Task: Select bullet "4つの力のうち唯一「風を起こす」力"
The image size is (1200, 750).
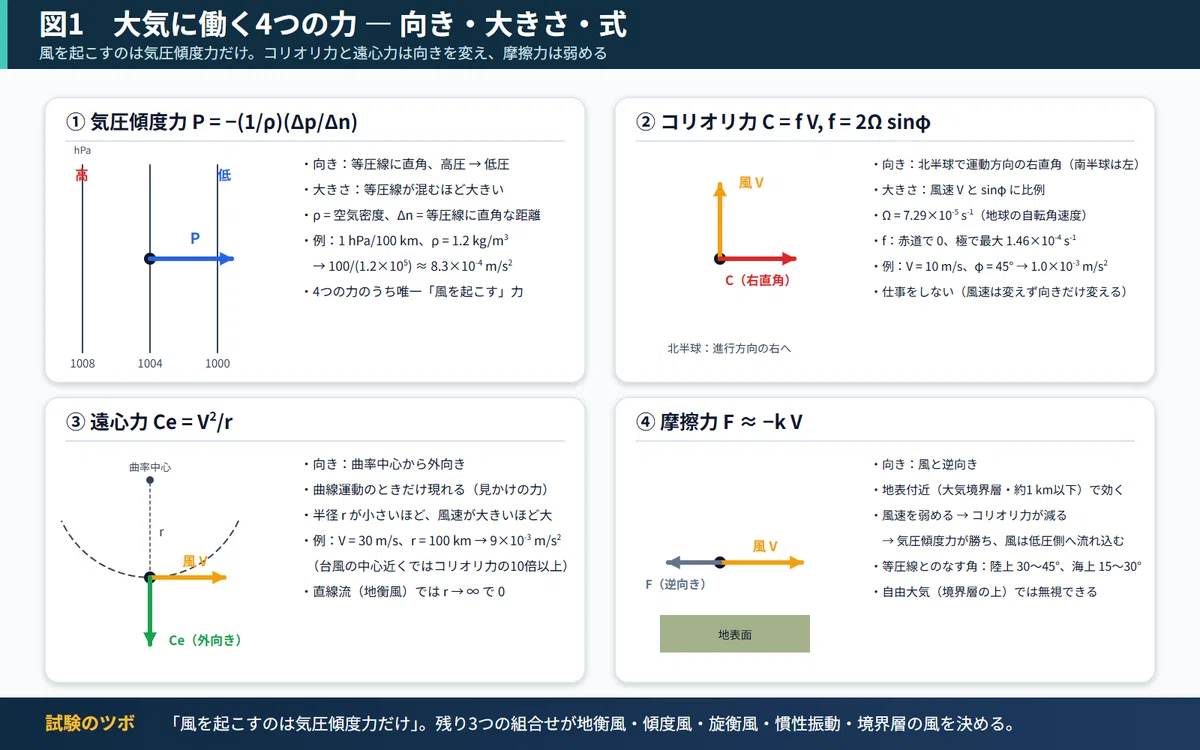Action: click(412, 292)
